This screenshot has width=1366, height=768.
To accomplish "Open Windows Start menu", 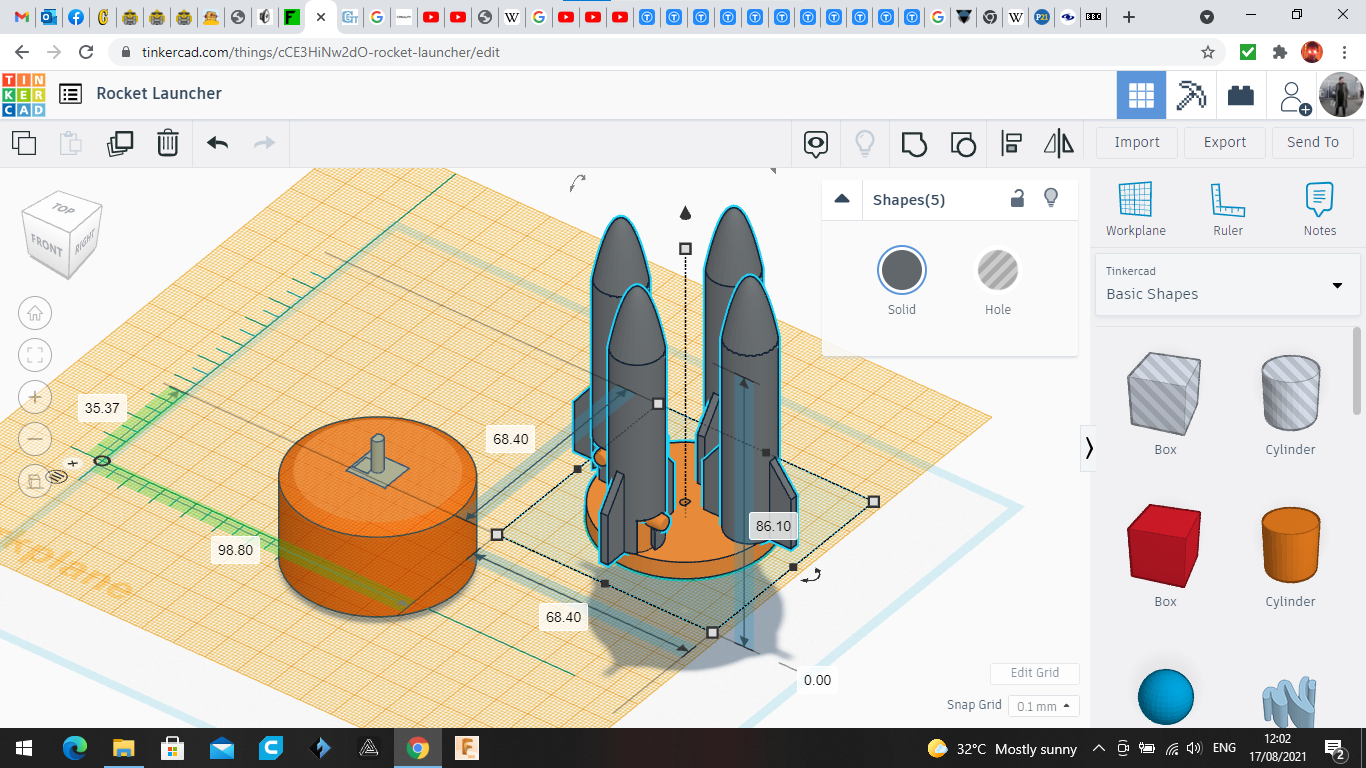I will click(23, 748).
